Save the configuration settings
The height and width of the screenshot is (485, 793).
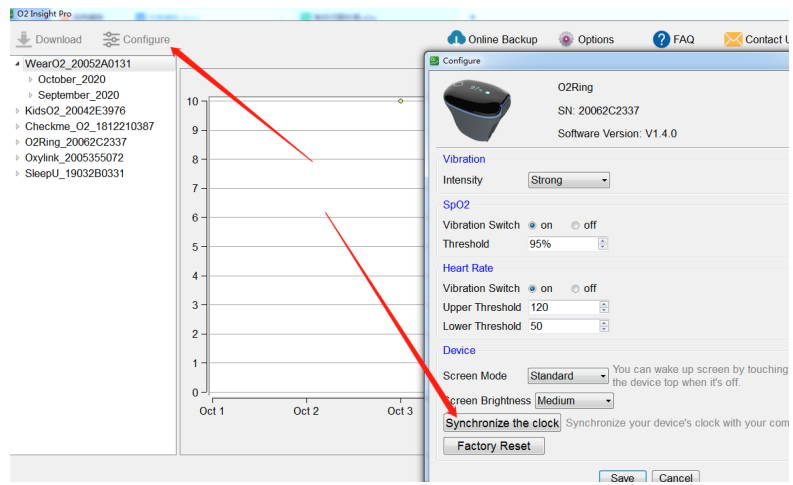pos(623,477)
